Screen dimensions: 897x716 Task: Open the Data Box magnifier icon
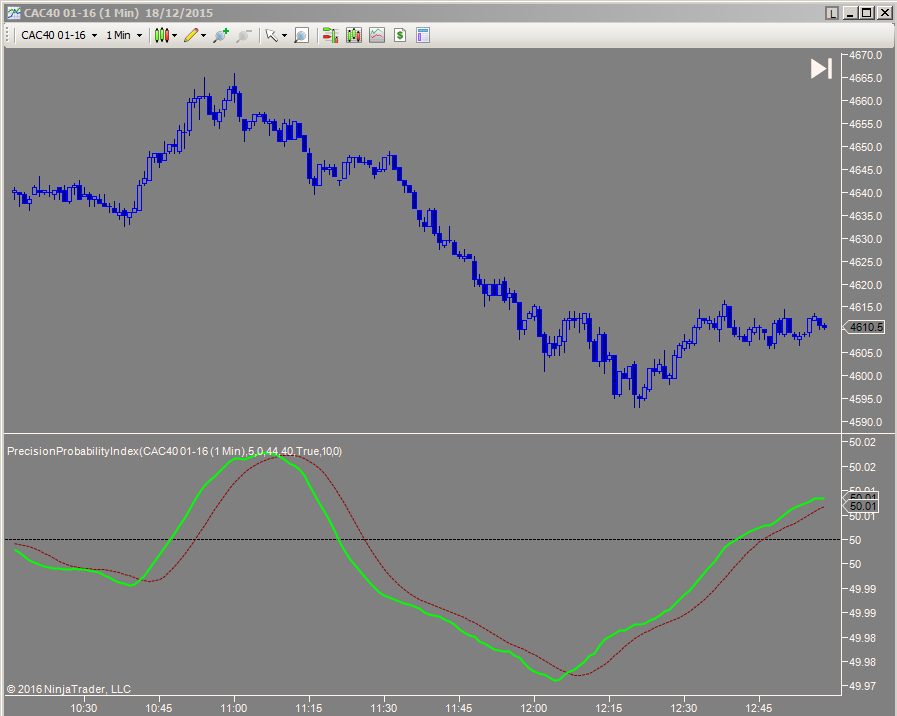coord(302,35)
